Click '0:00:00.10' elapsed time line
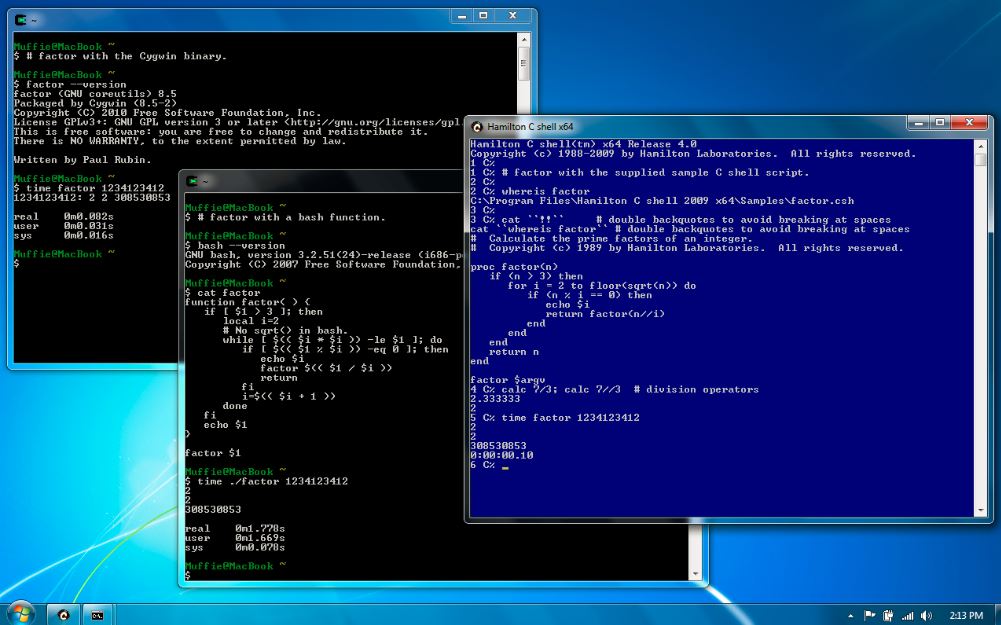The height and width of the screenshot is (625, 1001). click(x=502, y=455)
